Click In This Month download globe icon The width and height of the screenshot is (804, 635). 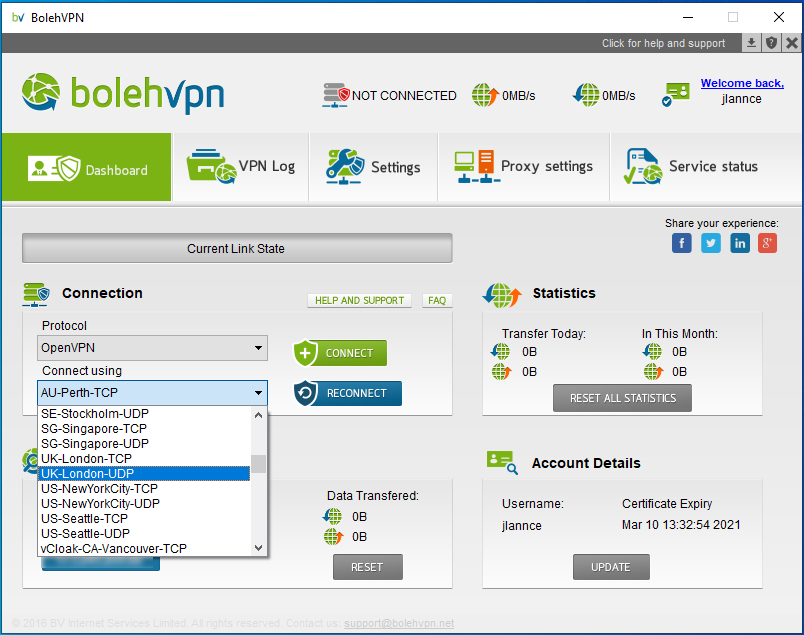click(652, 352)
